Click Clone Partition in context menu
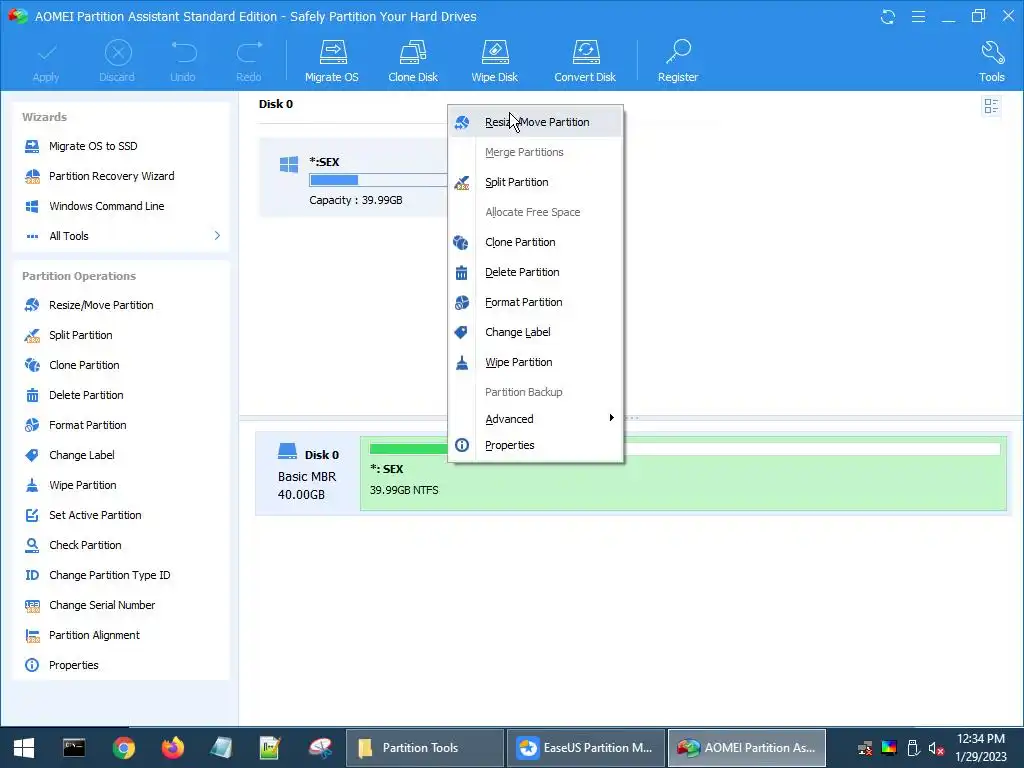The image size is (1024, 768). pyautogui.click(x=536, y=242)
